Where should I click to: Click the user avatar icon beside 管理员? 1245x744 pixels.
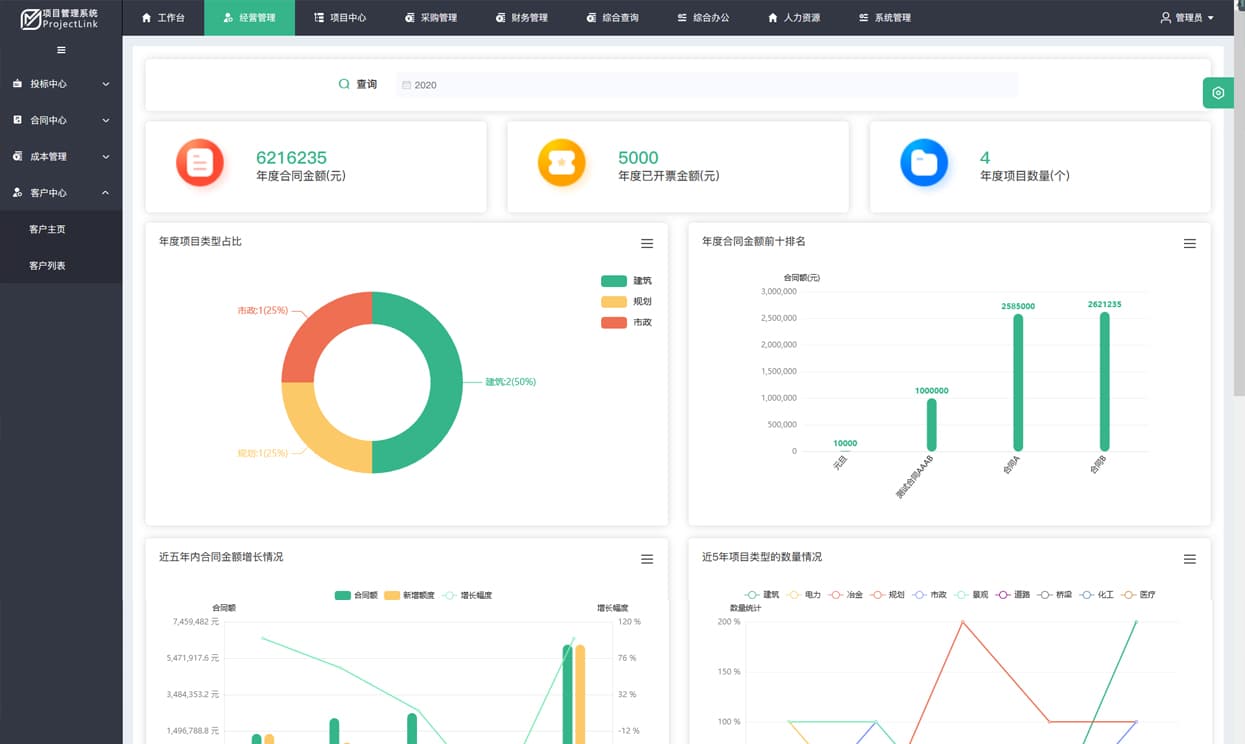click(1166, 18)
